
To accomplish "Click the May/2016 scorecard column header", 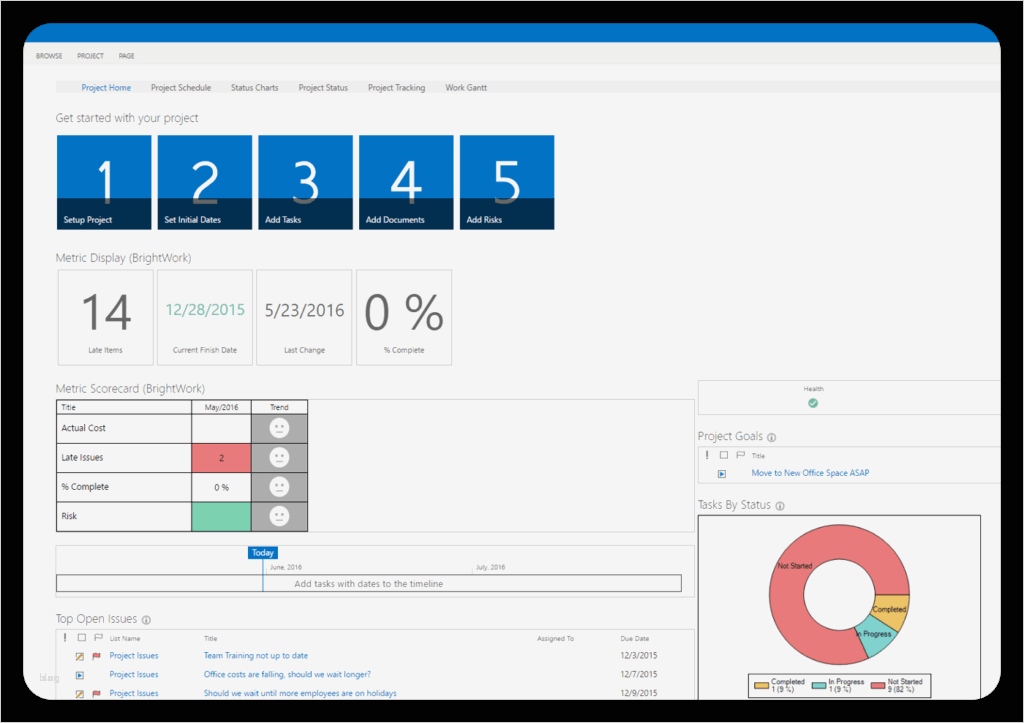I will (x=221, y=408).
